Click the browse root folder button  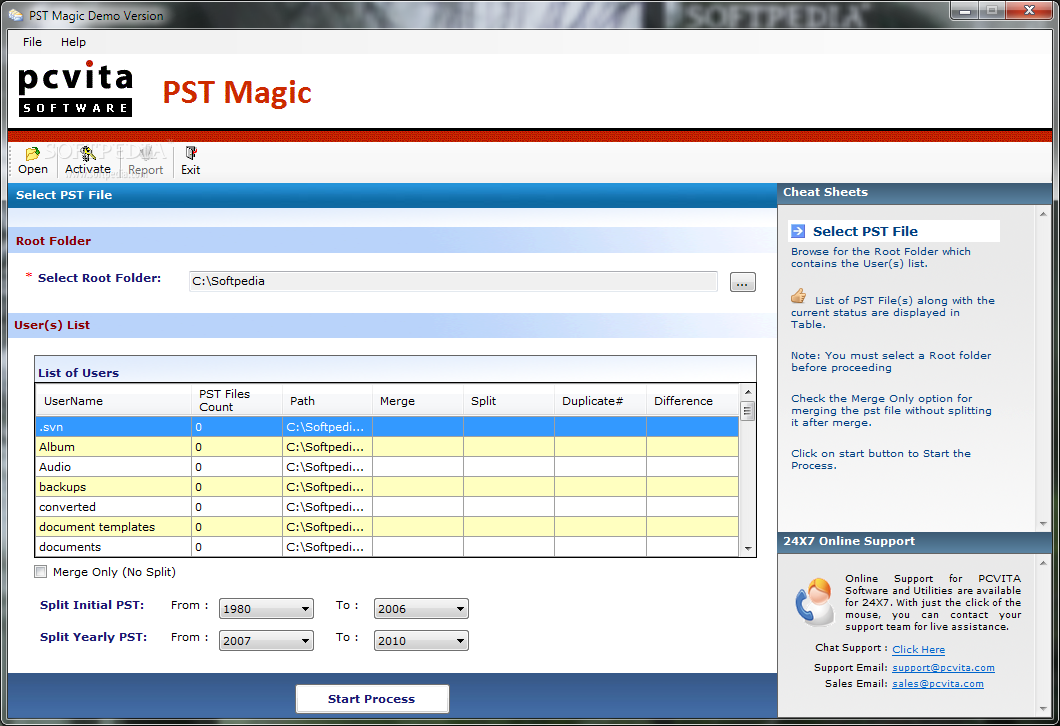[742, 283]
